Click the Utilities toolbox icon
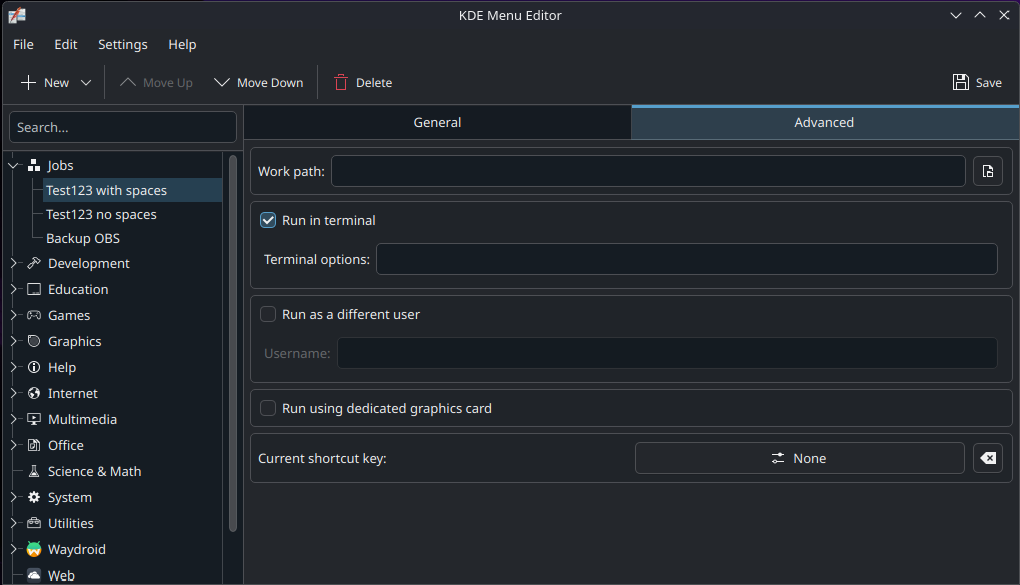This screenshot has height=585, width=1020. (x=34, y=523)
